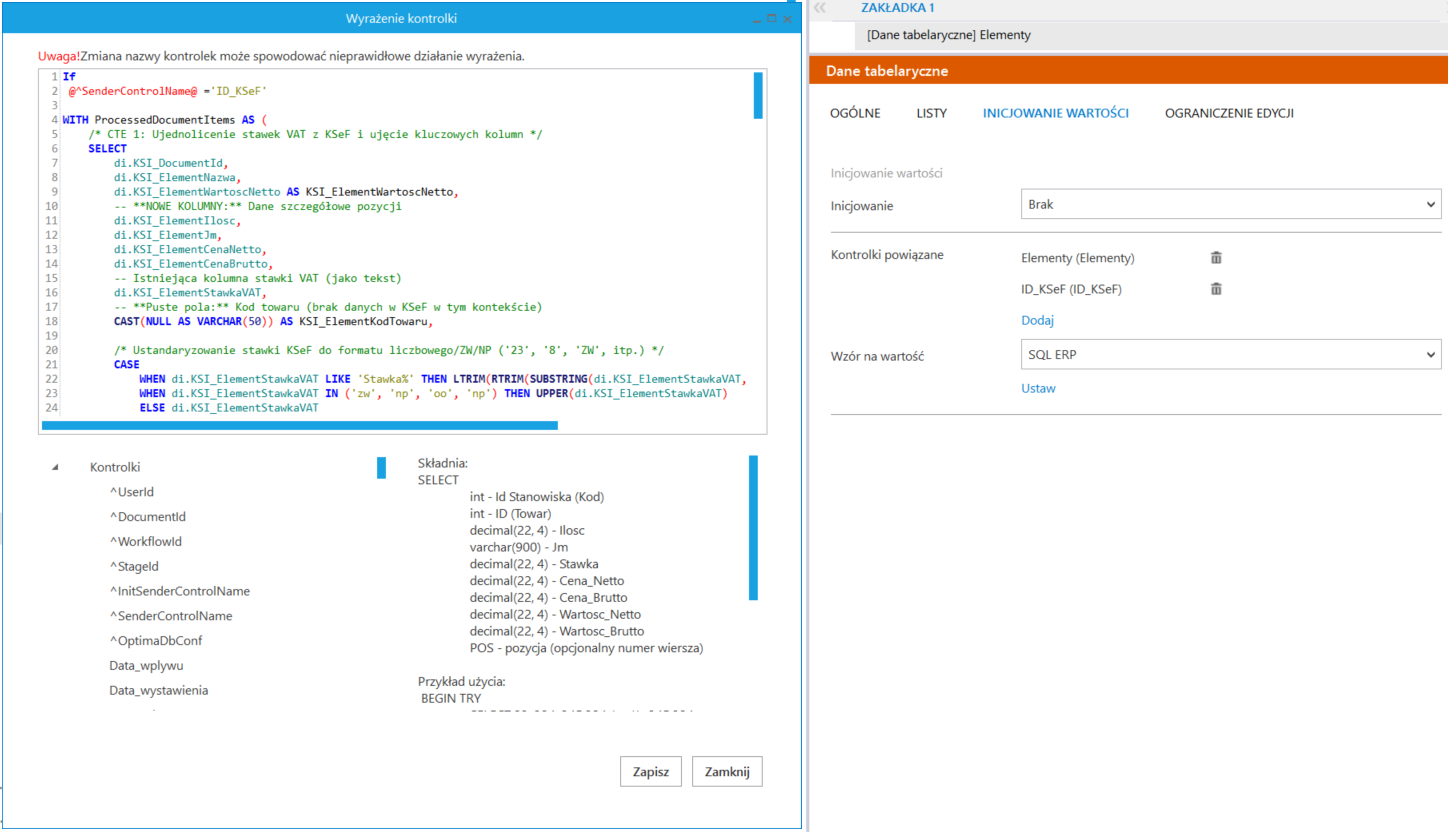Close the Wyrażenie kontrolki dialog with X
The image size is (1448, 832).
pyautogui.click(x=788, y=18)
